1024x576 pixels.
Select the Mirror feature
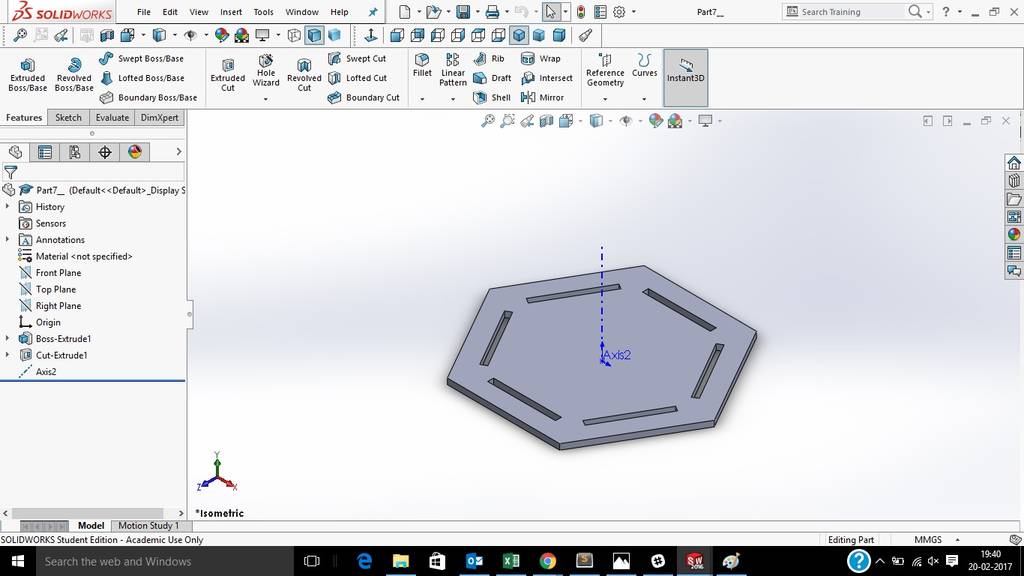click(542, 97)
